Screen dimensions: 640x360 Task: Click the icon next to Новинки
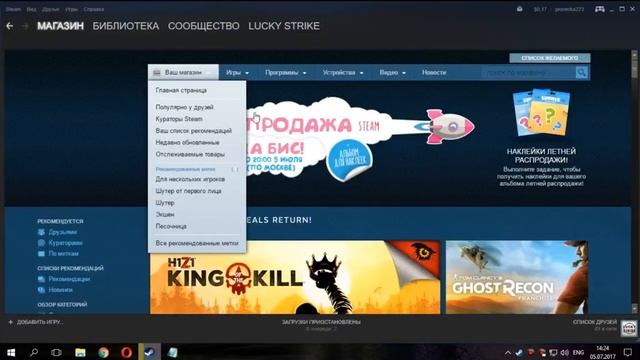(x=41, y=290)
